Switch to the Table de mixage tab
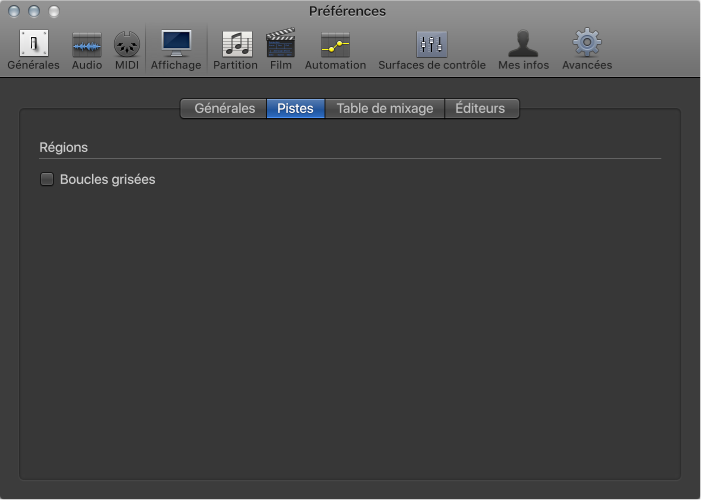702x500 pixels. [x=385, y=108]
